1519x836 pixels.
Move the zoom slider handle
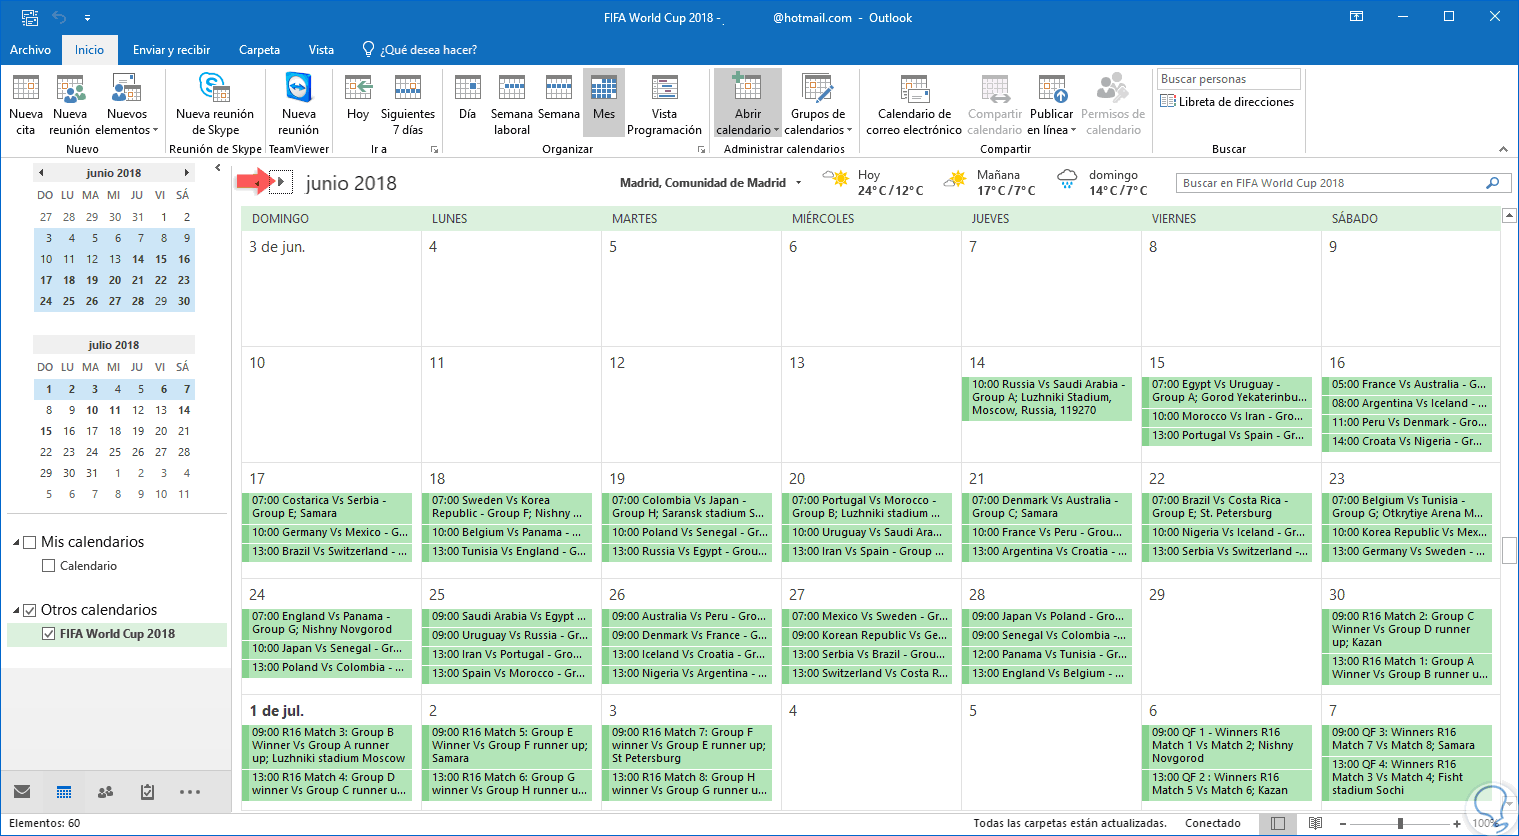(1400, 823)
